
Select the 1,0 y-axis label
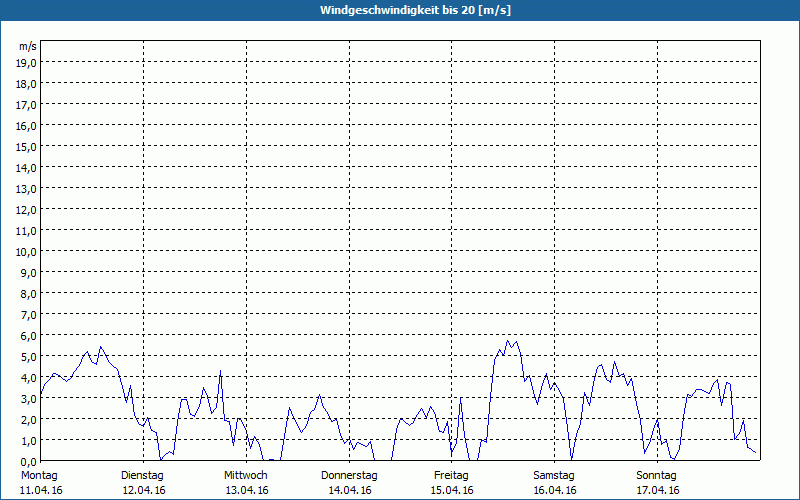pyautogui.click(x=29, y=441)
